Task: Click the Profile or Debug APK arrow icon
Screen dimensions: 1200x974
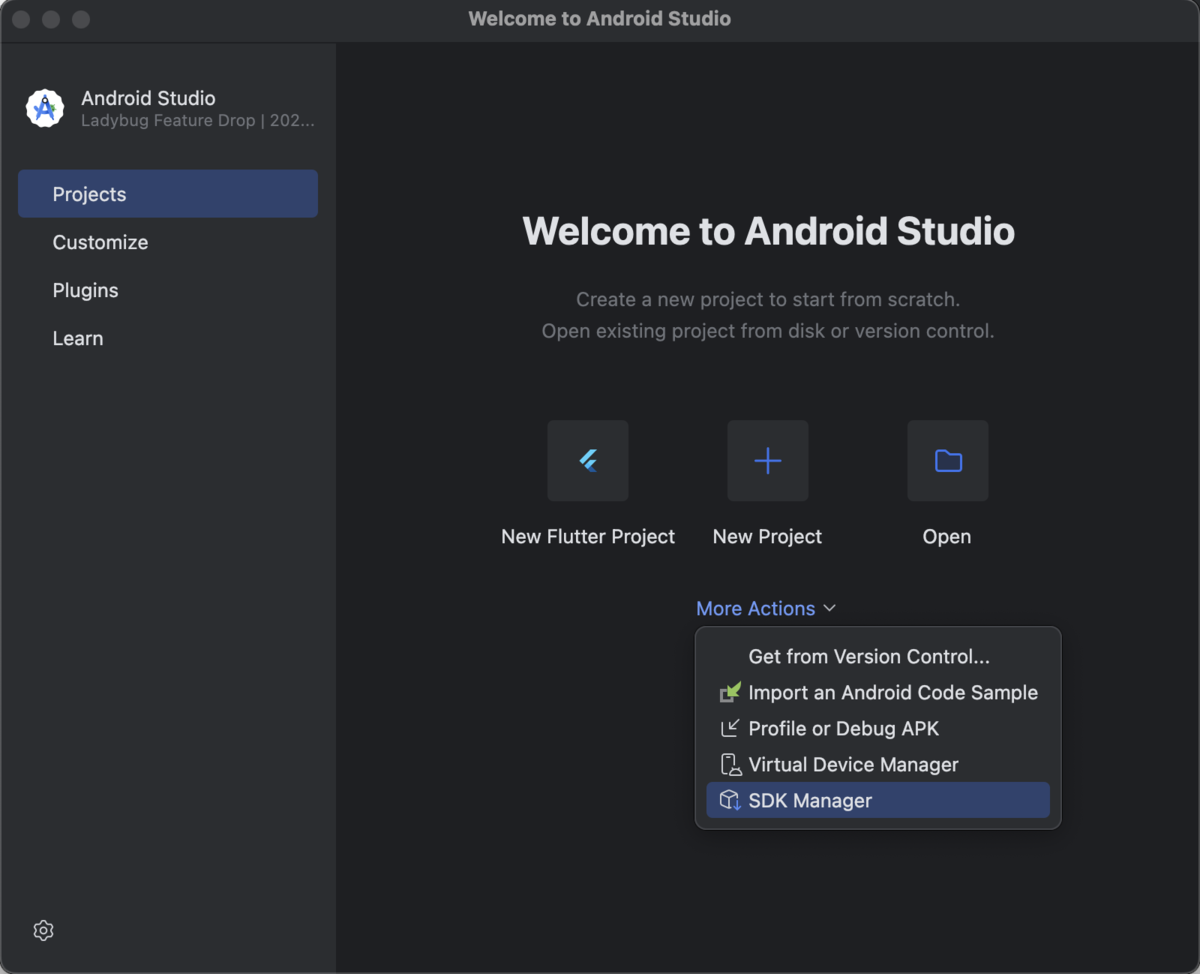Action: point(730,728)
